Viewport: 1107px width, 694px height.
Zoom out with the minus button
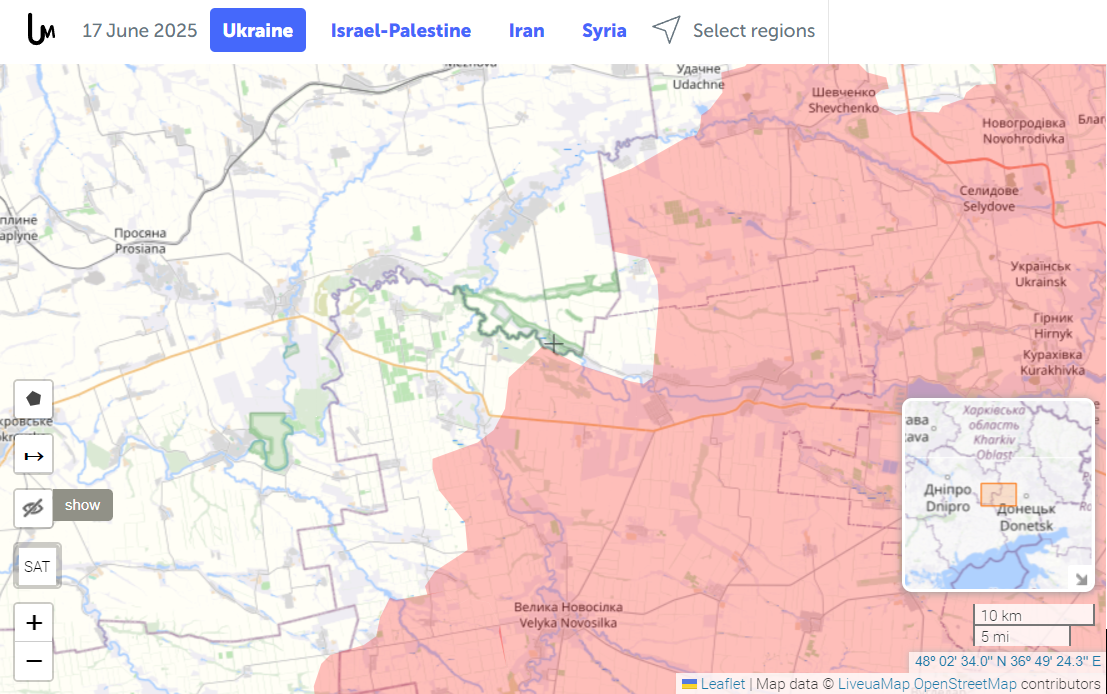(34, 662)
